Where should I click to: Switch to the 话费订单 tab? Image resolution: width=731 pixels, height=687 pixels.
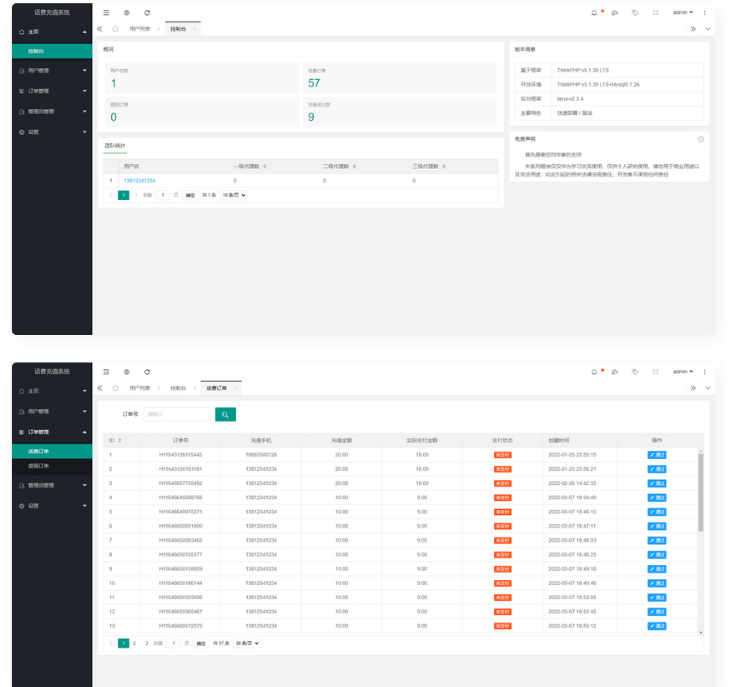pos(217,387)
